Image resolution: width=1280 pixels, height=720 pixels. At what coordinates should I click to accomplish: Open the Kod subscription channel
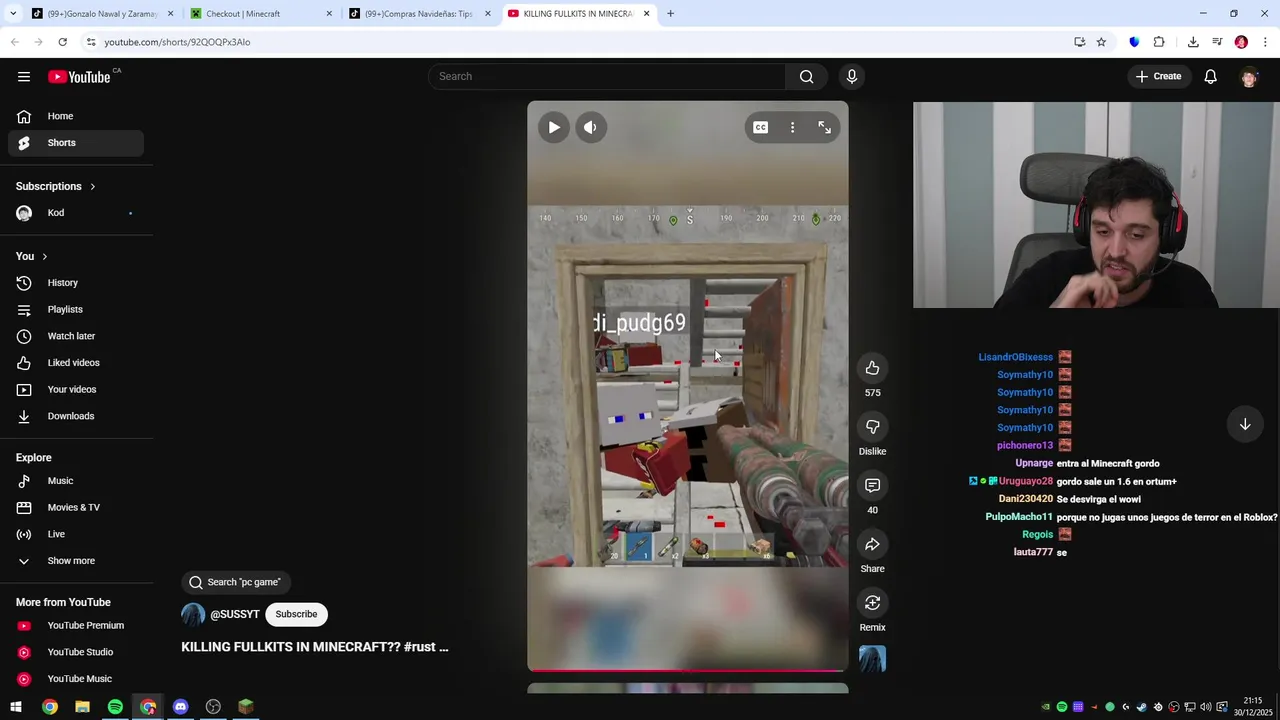coord(76,213)
